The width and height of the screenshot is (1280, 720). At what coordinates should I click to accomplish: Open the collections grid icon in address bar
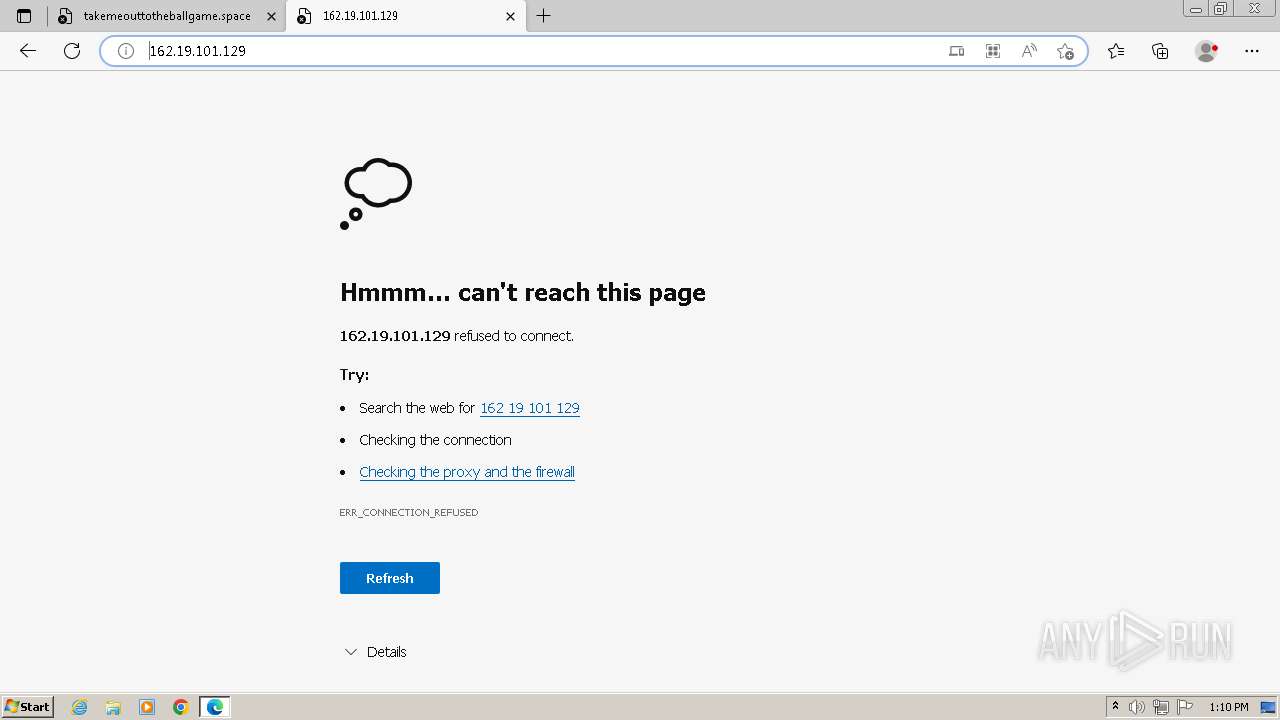pos(993,51)
